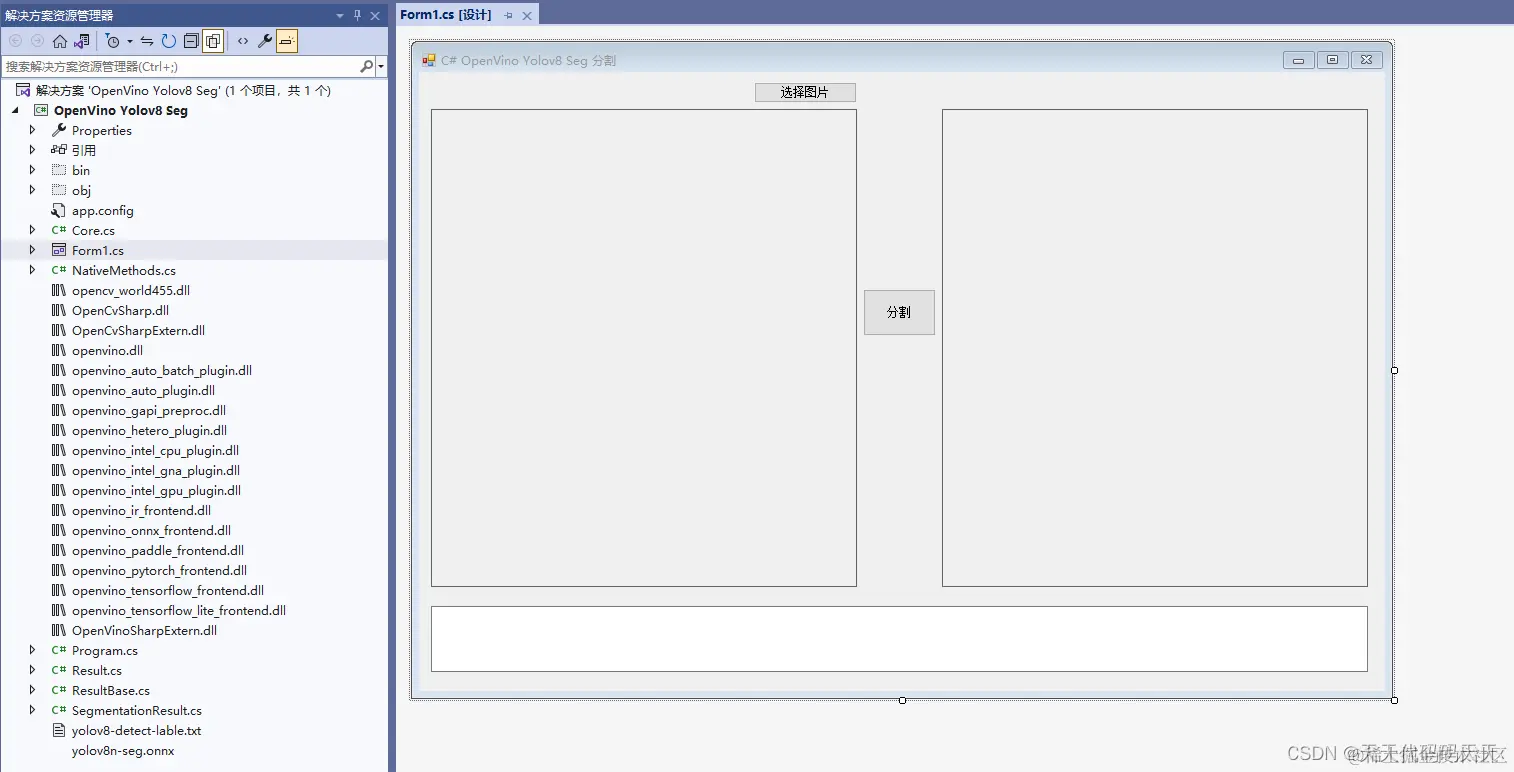Viewport: 1514px width, 772px height.
Task: Expand ResultBase.cs node
Action: (32, 690)
